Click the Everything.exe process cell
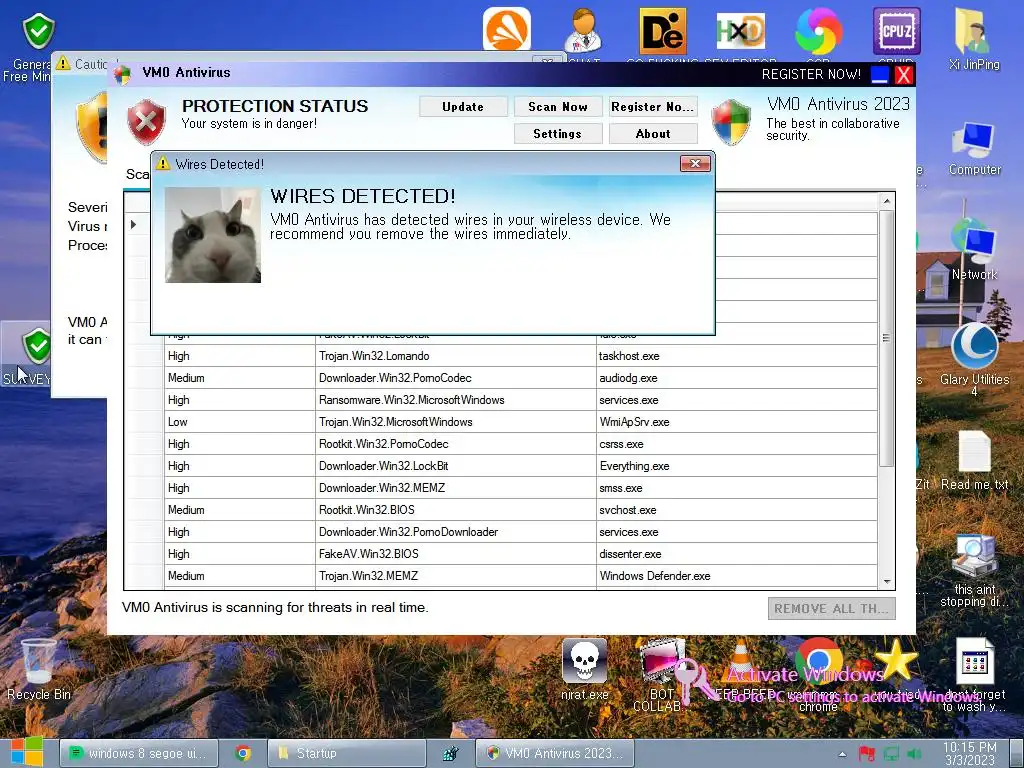Viewport: 1024px width, 768px height. point(737,466)
